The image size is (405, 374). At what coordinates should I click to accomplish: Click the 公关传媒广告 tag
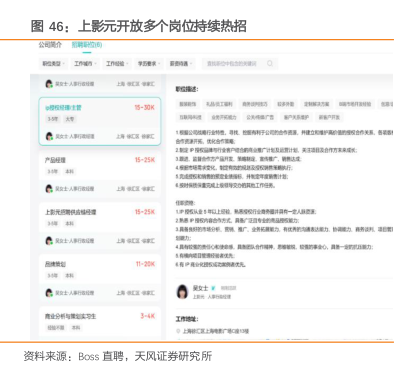[260, 117]
